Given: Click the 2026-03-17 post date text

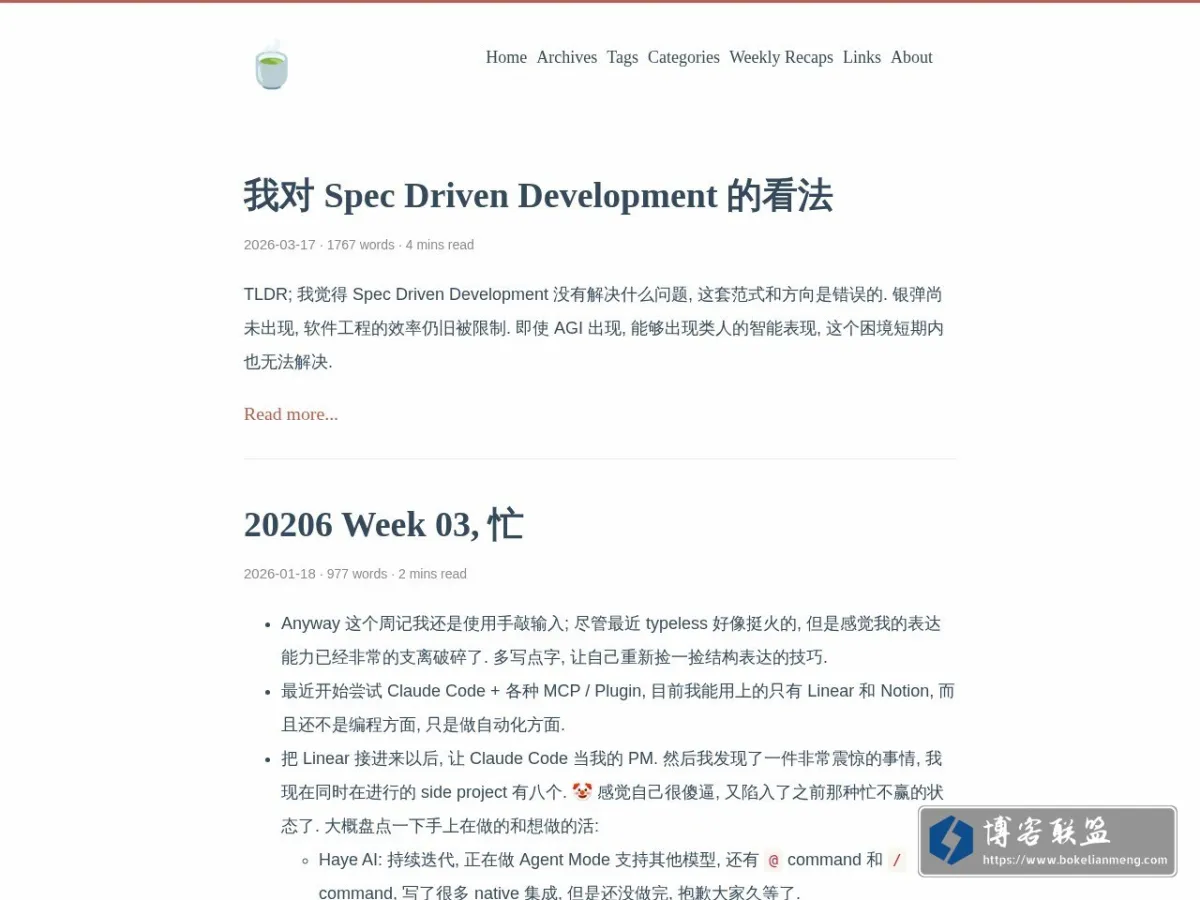Looking at the screenshot, I should (x=280, y=245).
